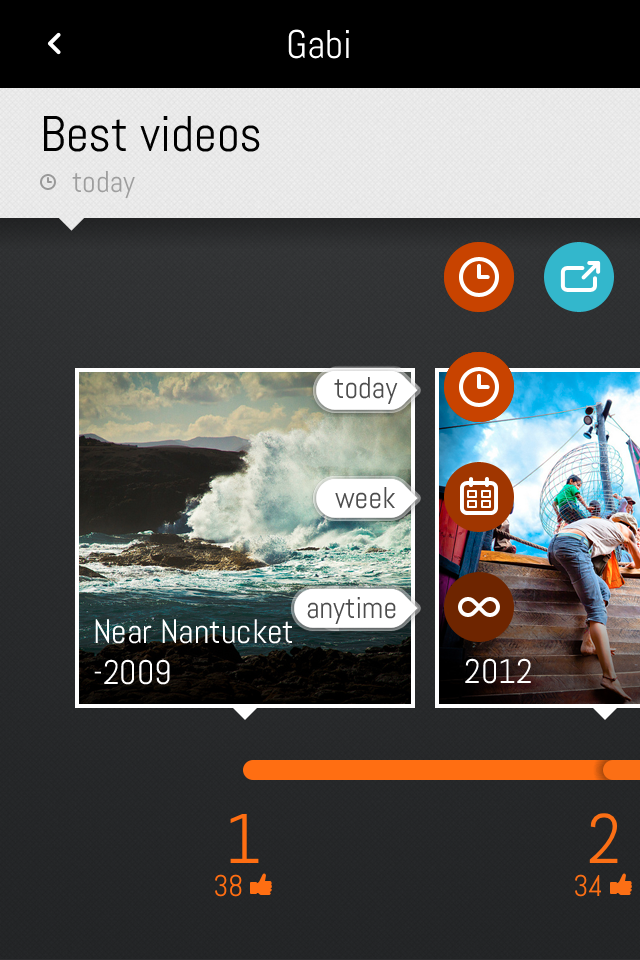This screenshot has height=960, width=640.
Task: Open the 2012 video thumbnail
Action: click(538, 538)
